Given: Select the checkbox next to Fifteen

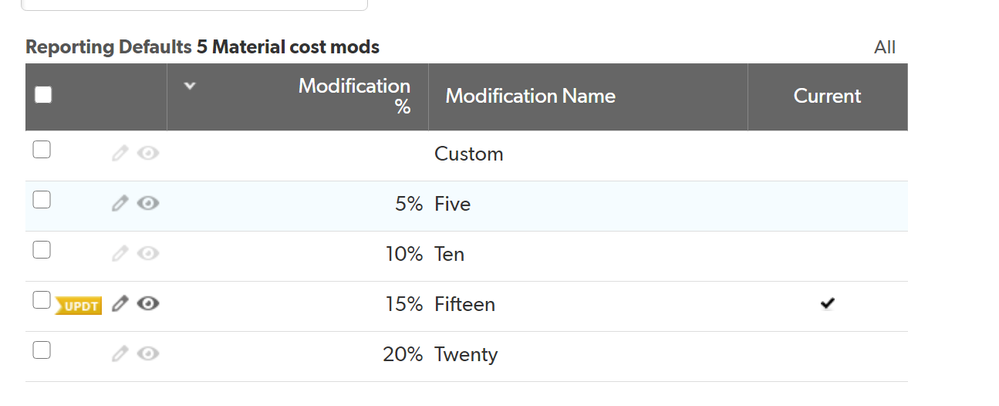Looking at the screenshot, I should click(41, 300).
